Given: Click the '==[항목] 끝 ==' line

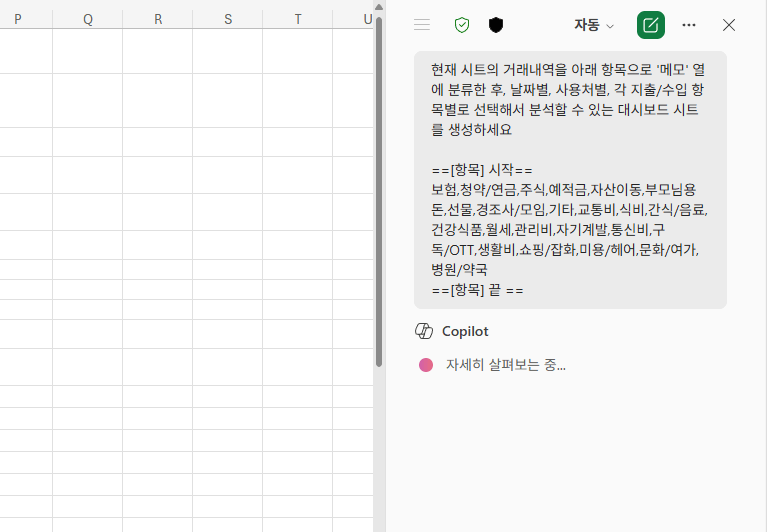Looking at the screenshot, I should tap(477, 290).
